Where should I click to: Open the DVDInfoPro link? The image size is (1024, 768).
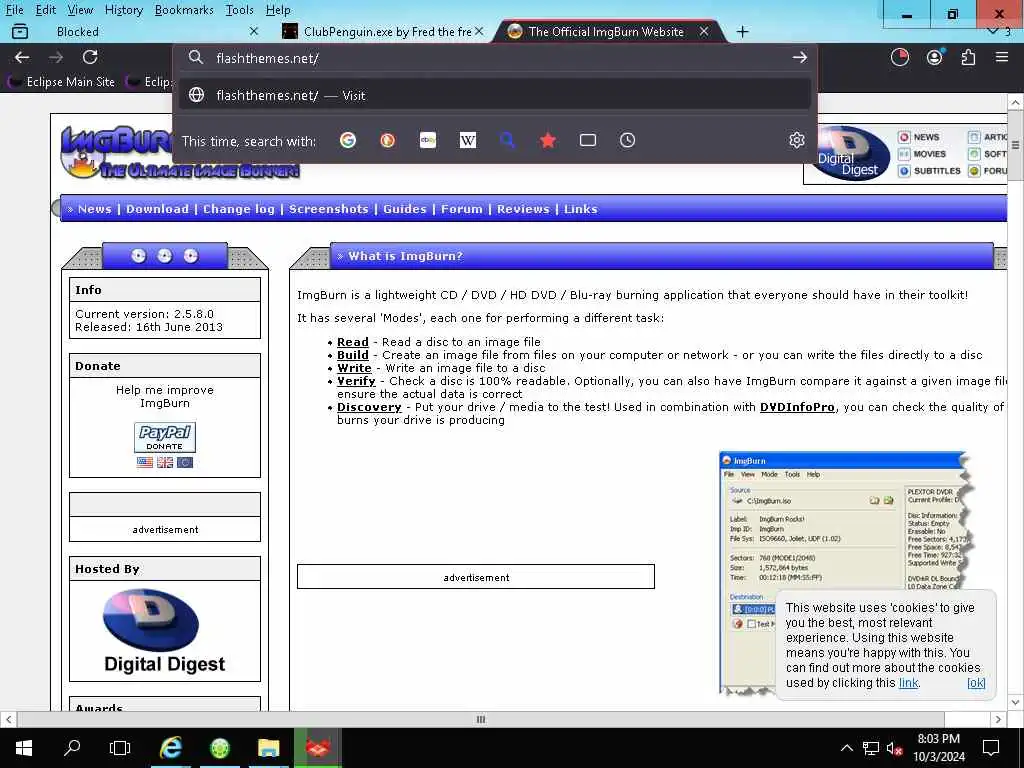pyautogui.click(x=797, y=407)
